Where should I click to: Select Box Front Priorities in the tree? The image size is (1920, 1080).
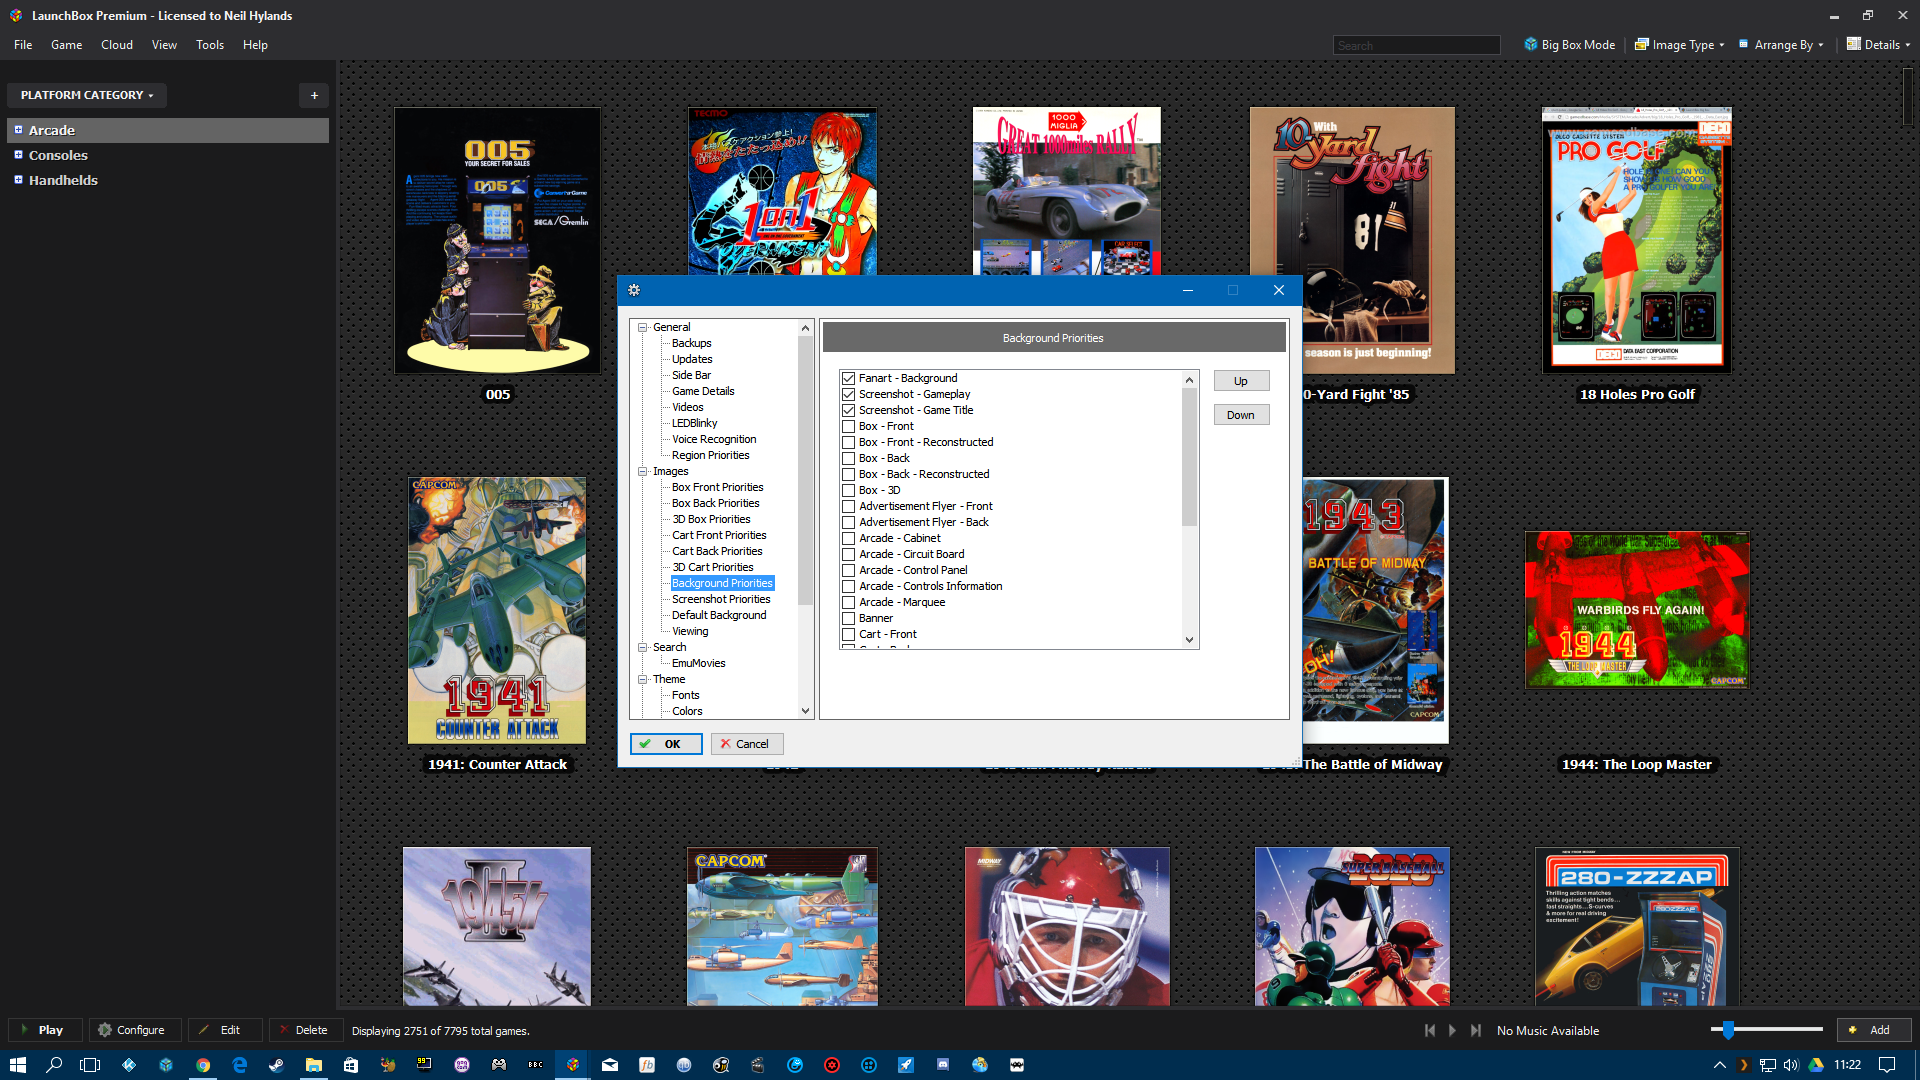[x=717, y=487]
